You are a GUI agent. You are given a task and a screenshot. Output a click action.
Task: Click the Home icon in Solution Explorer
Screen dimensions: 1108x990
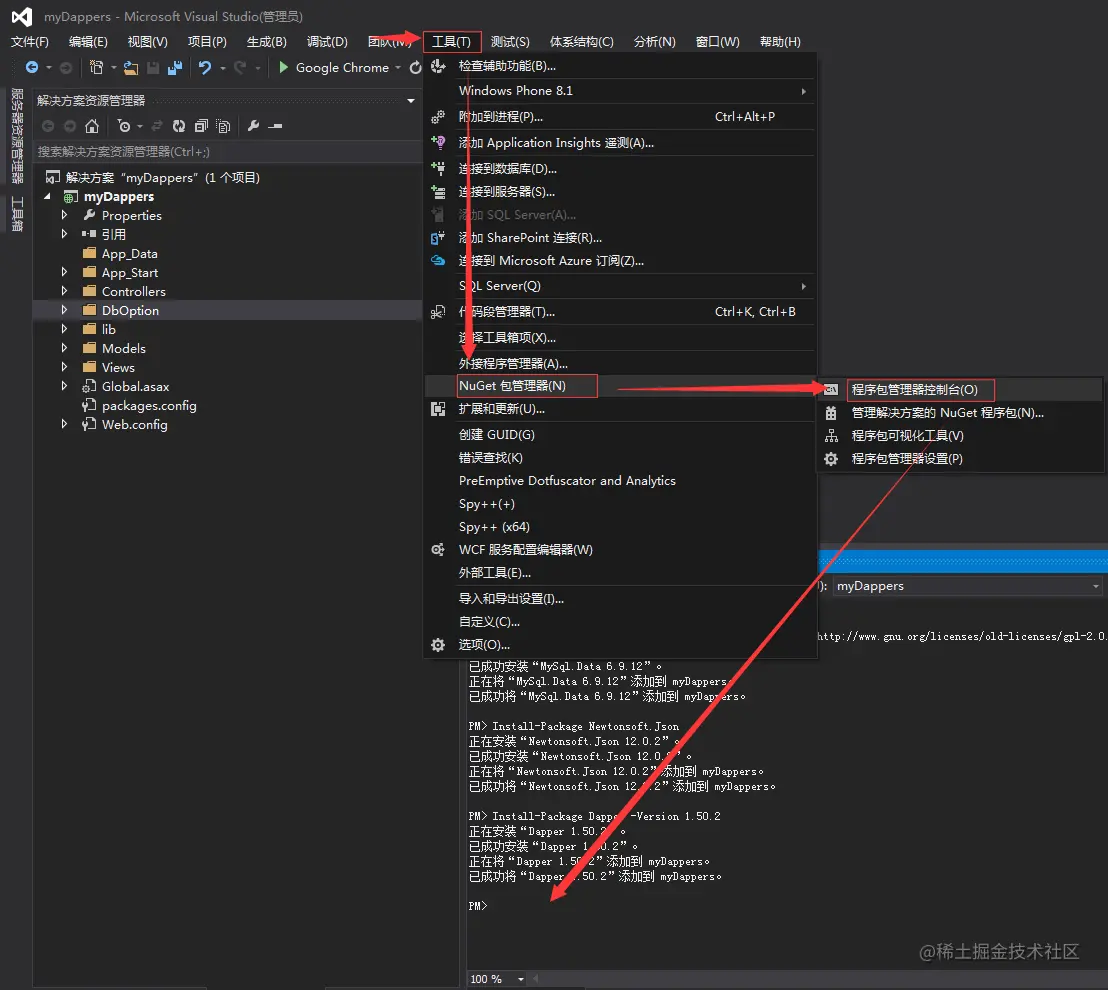pos(92,126)
